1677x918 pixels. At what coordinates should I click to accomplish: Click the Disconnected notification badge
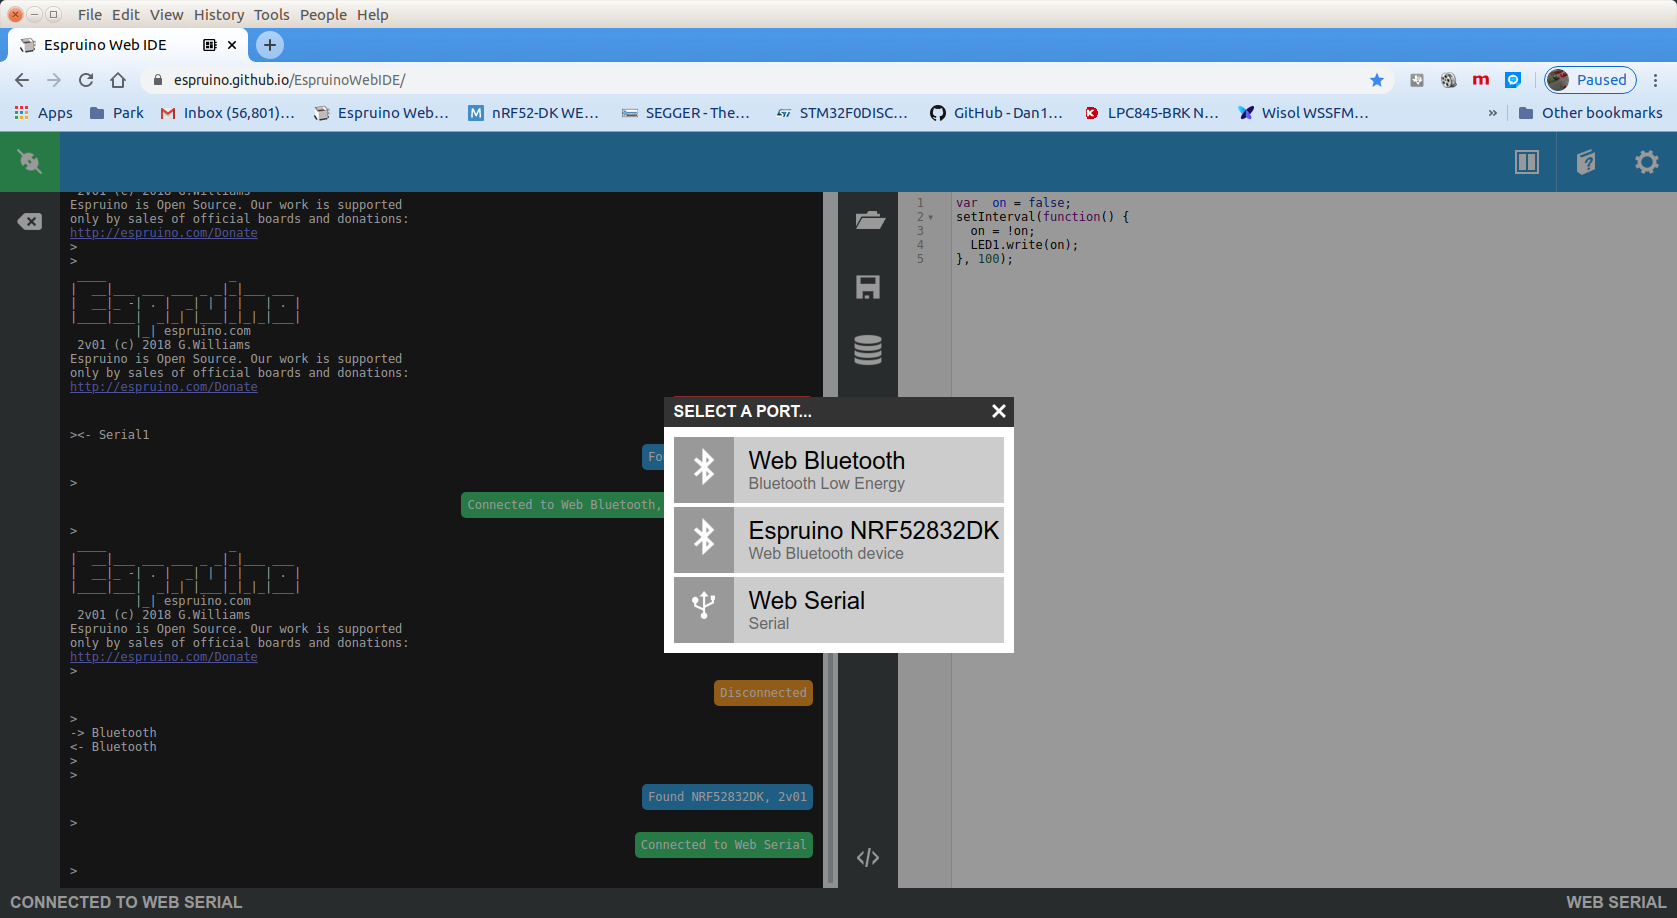tap(763, 693)
